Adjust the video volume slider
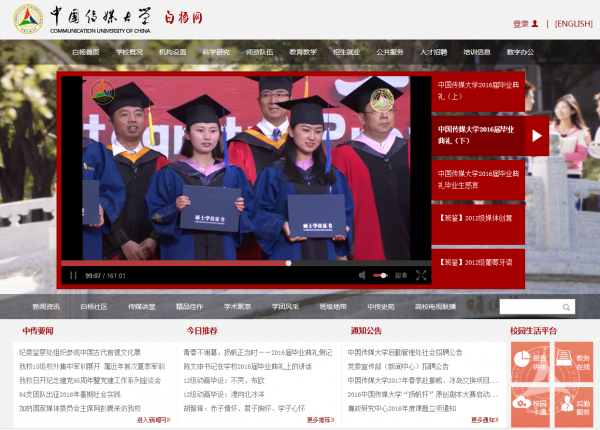Image resolution: width=600 pixels, height=430 pixels. (x=380, y=275)
